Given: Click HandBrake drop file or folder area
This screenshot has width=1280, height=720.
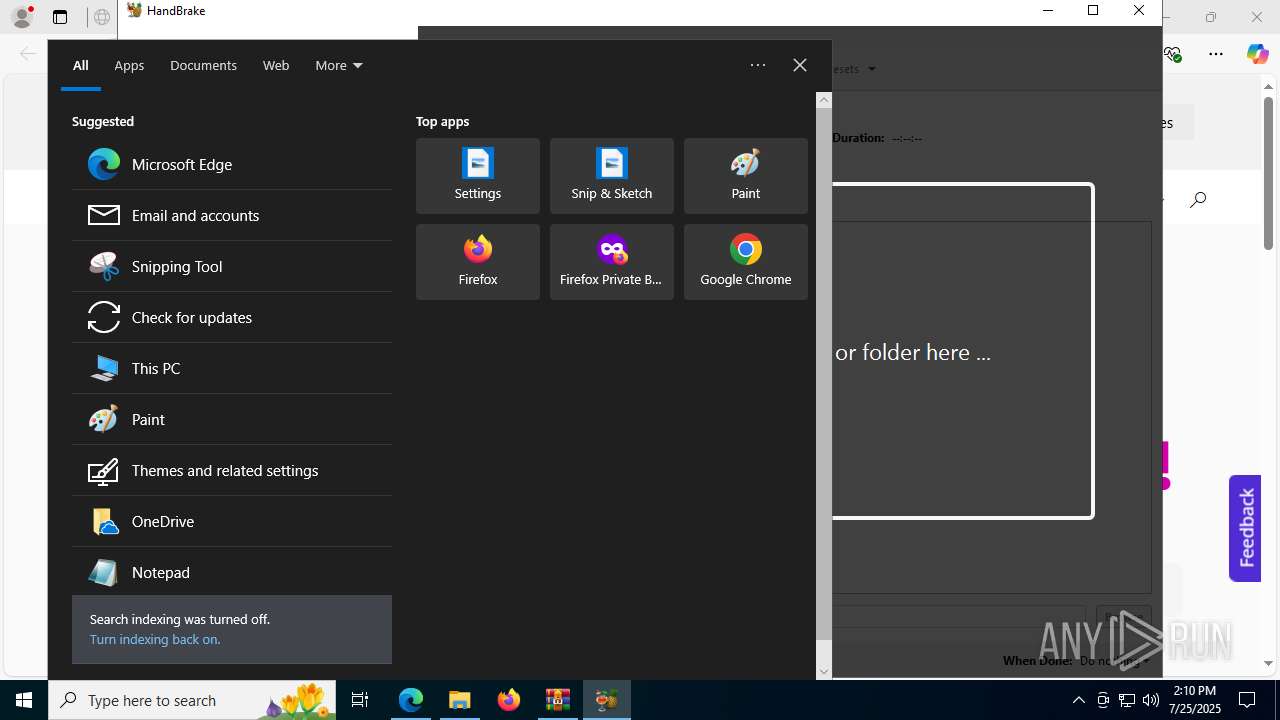Looking at the screenshot, I should [x=962, y=351].
